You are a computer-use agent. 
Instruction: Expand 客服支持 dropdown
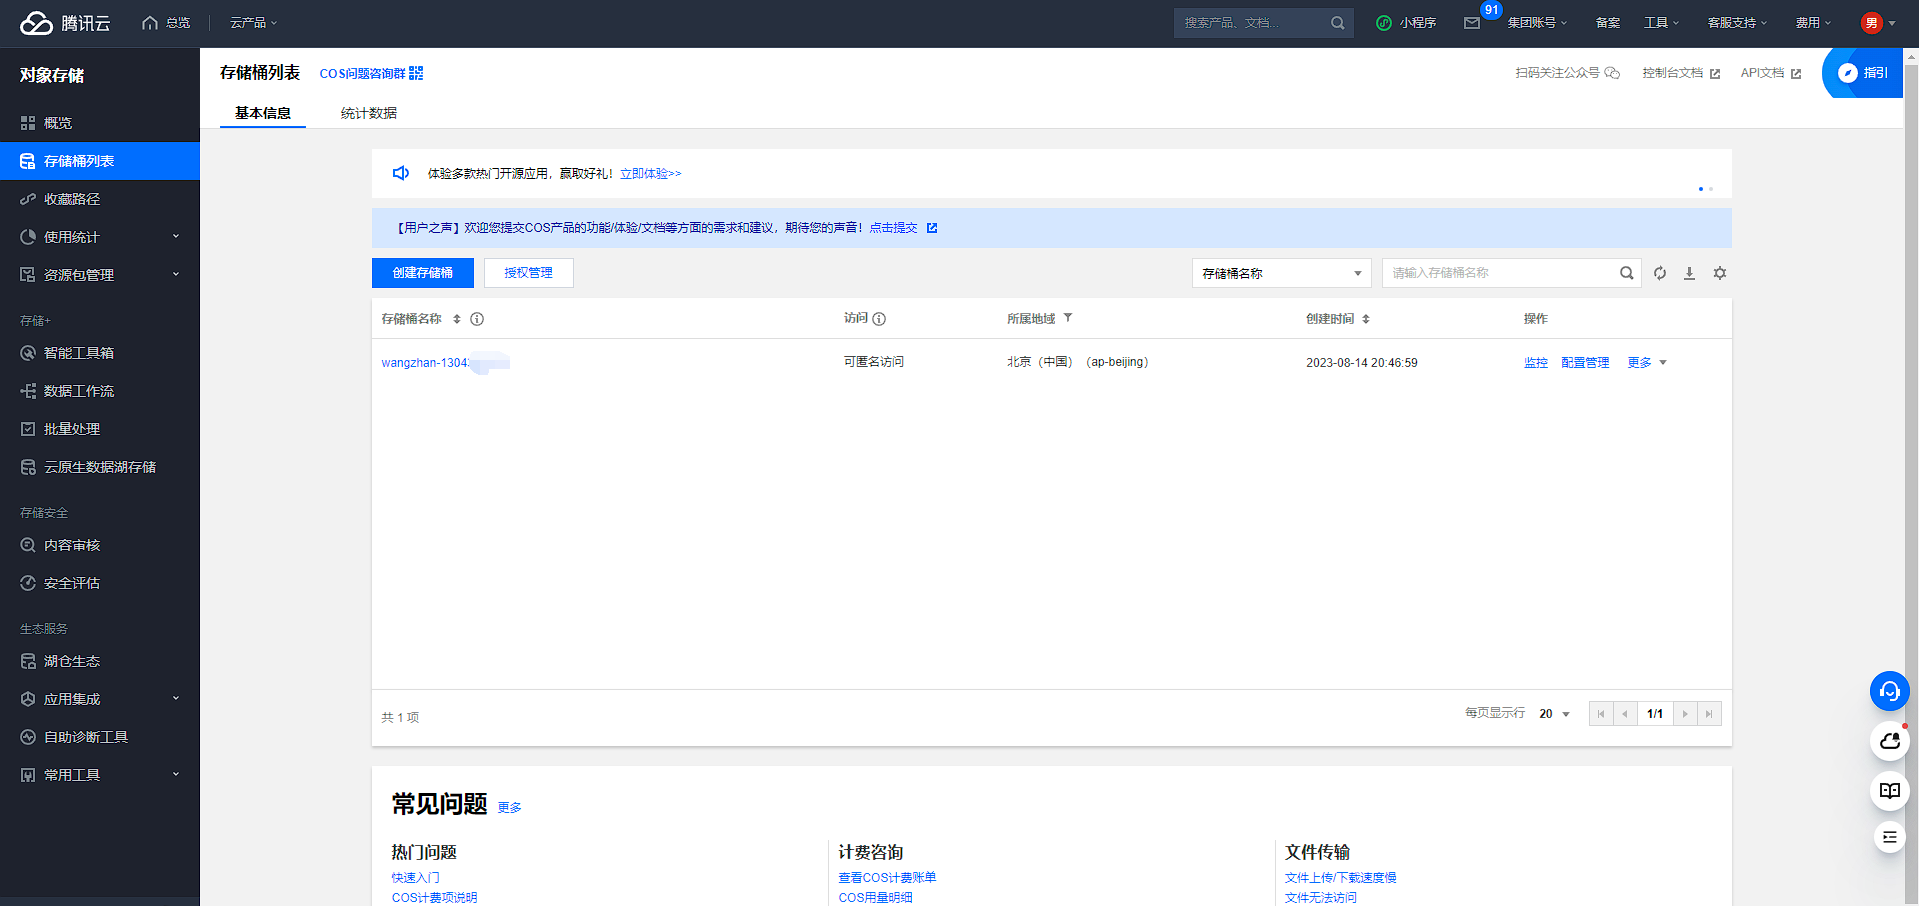1737,23
